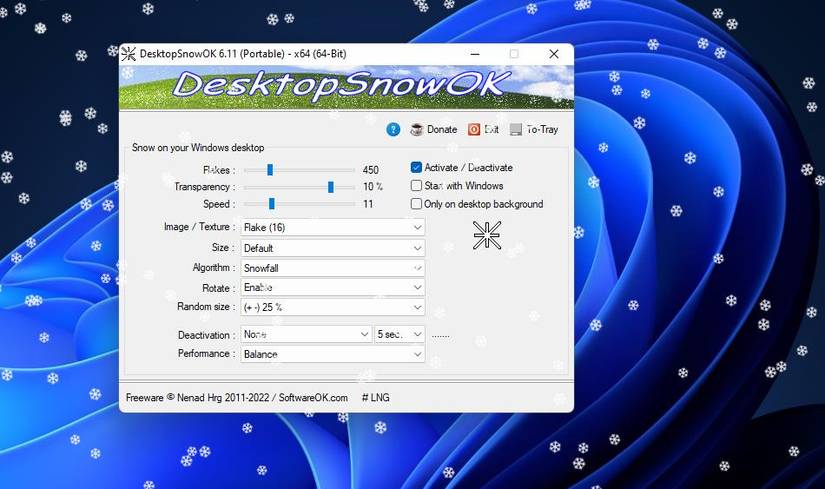Send the program To-Tray
Screen dimensions: 825x489
tap(542, 129)
